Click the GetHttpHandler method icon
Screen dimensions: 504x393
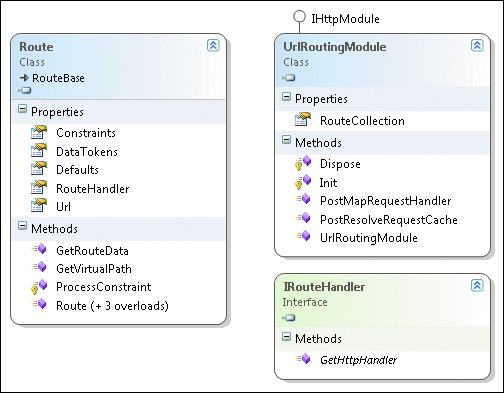(303, 359)
